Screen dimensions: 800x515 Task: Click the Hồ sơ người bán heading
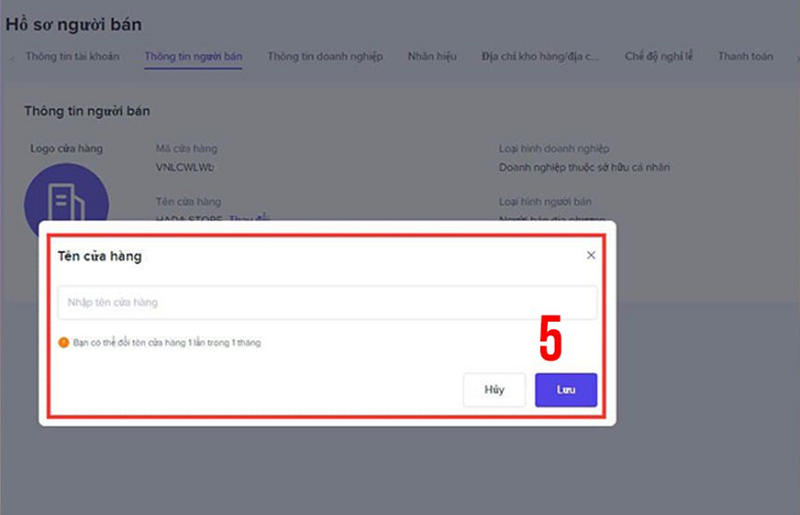(74, 24)
